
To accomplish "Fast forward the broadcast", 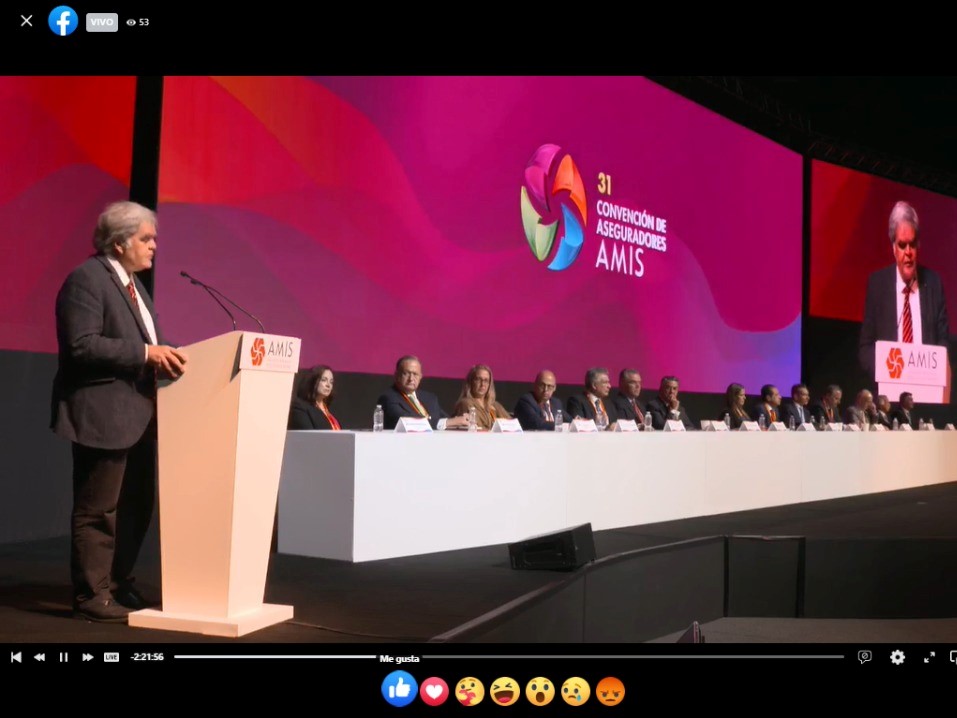I will tap(87, 657).
